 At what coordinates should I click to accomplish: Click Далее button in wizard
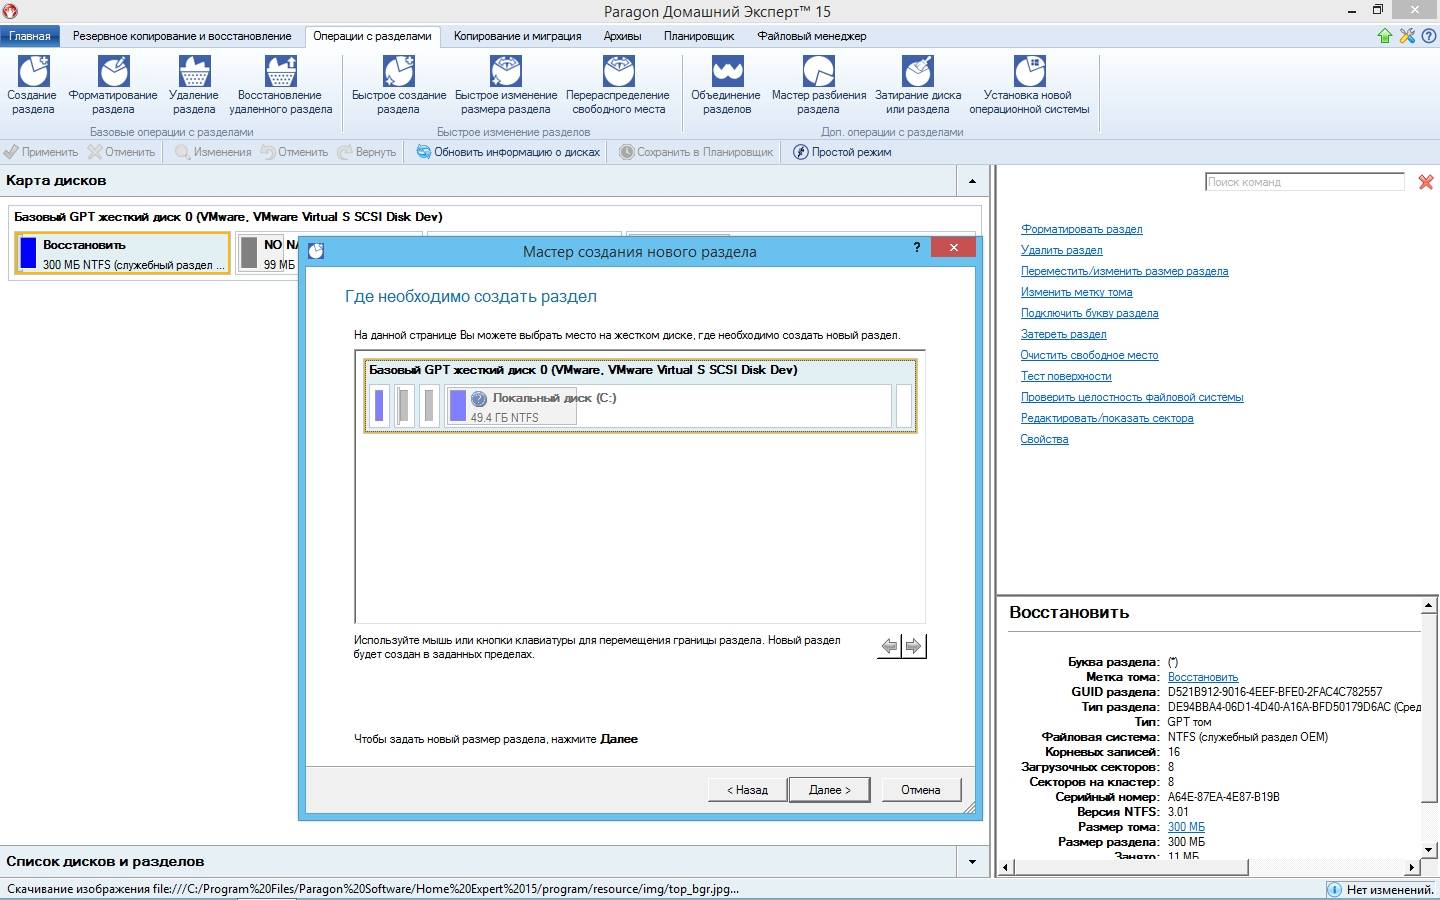click(x=829, y=790)
